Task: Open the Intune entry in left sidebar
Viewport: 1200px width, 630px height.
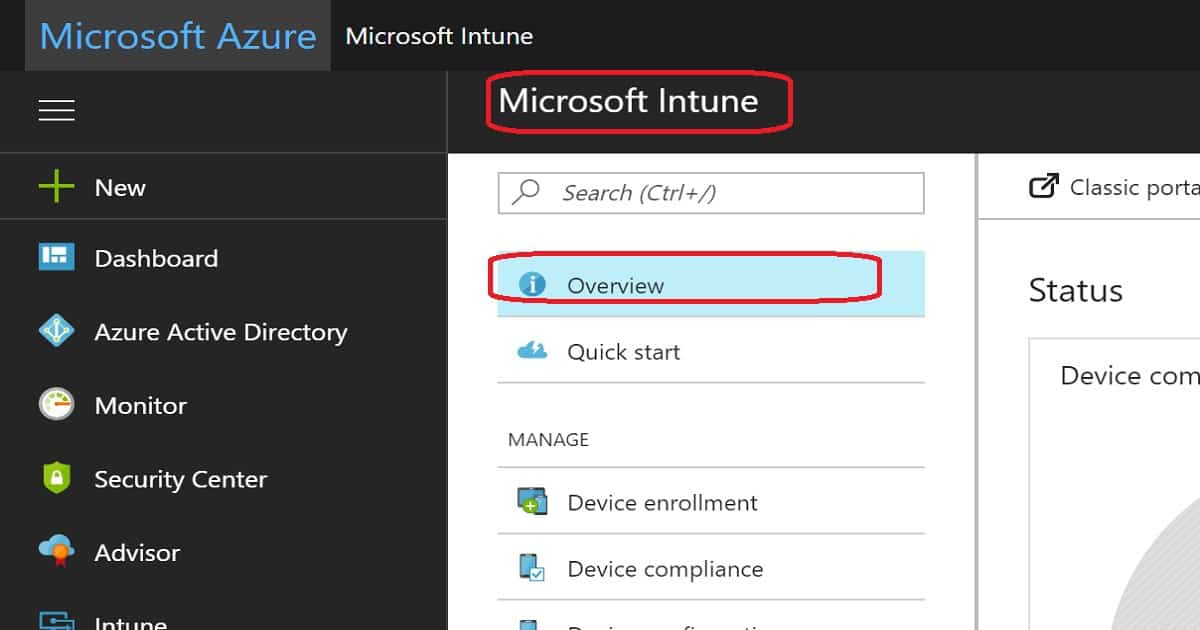Action: click(x=223, y=620)
